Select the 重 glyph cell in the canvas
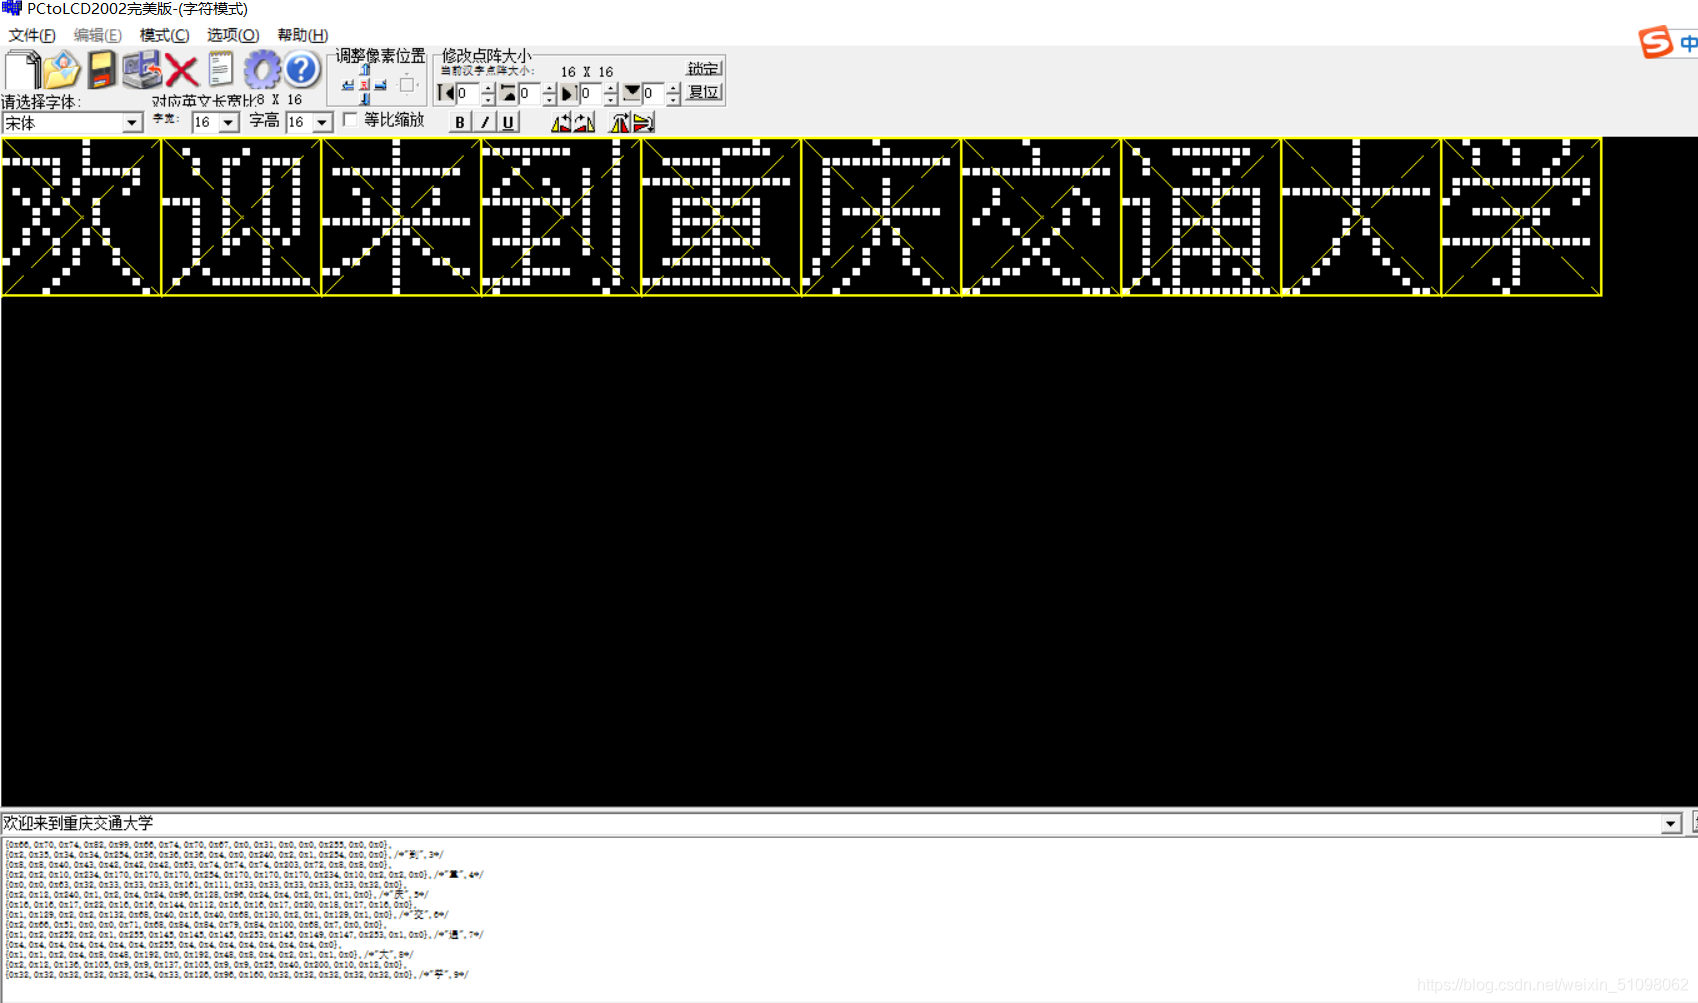This screenshot has width=1698, height=1003. (x=721, y=217)
